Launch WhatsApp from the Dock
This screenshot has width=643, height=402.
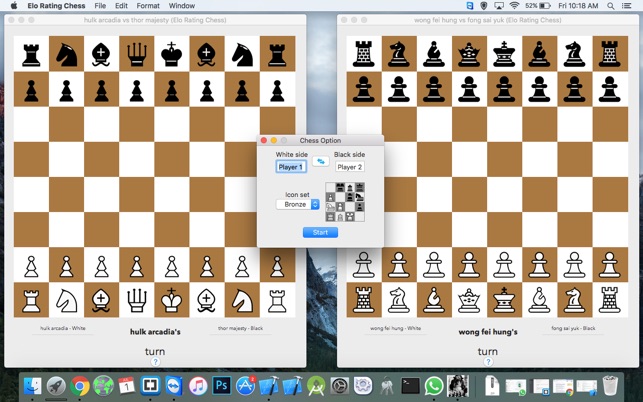coord(434,386)
